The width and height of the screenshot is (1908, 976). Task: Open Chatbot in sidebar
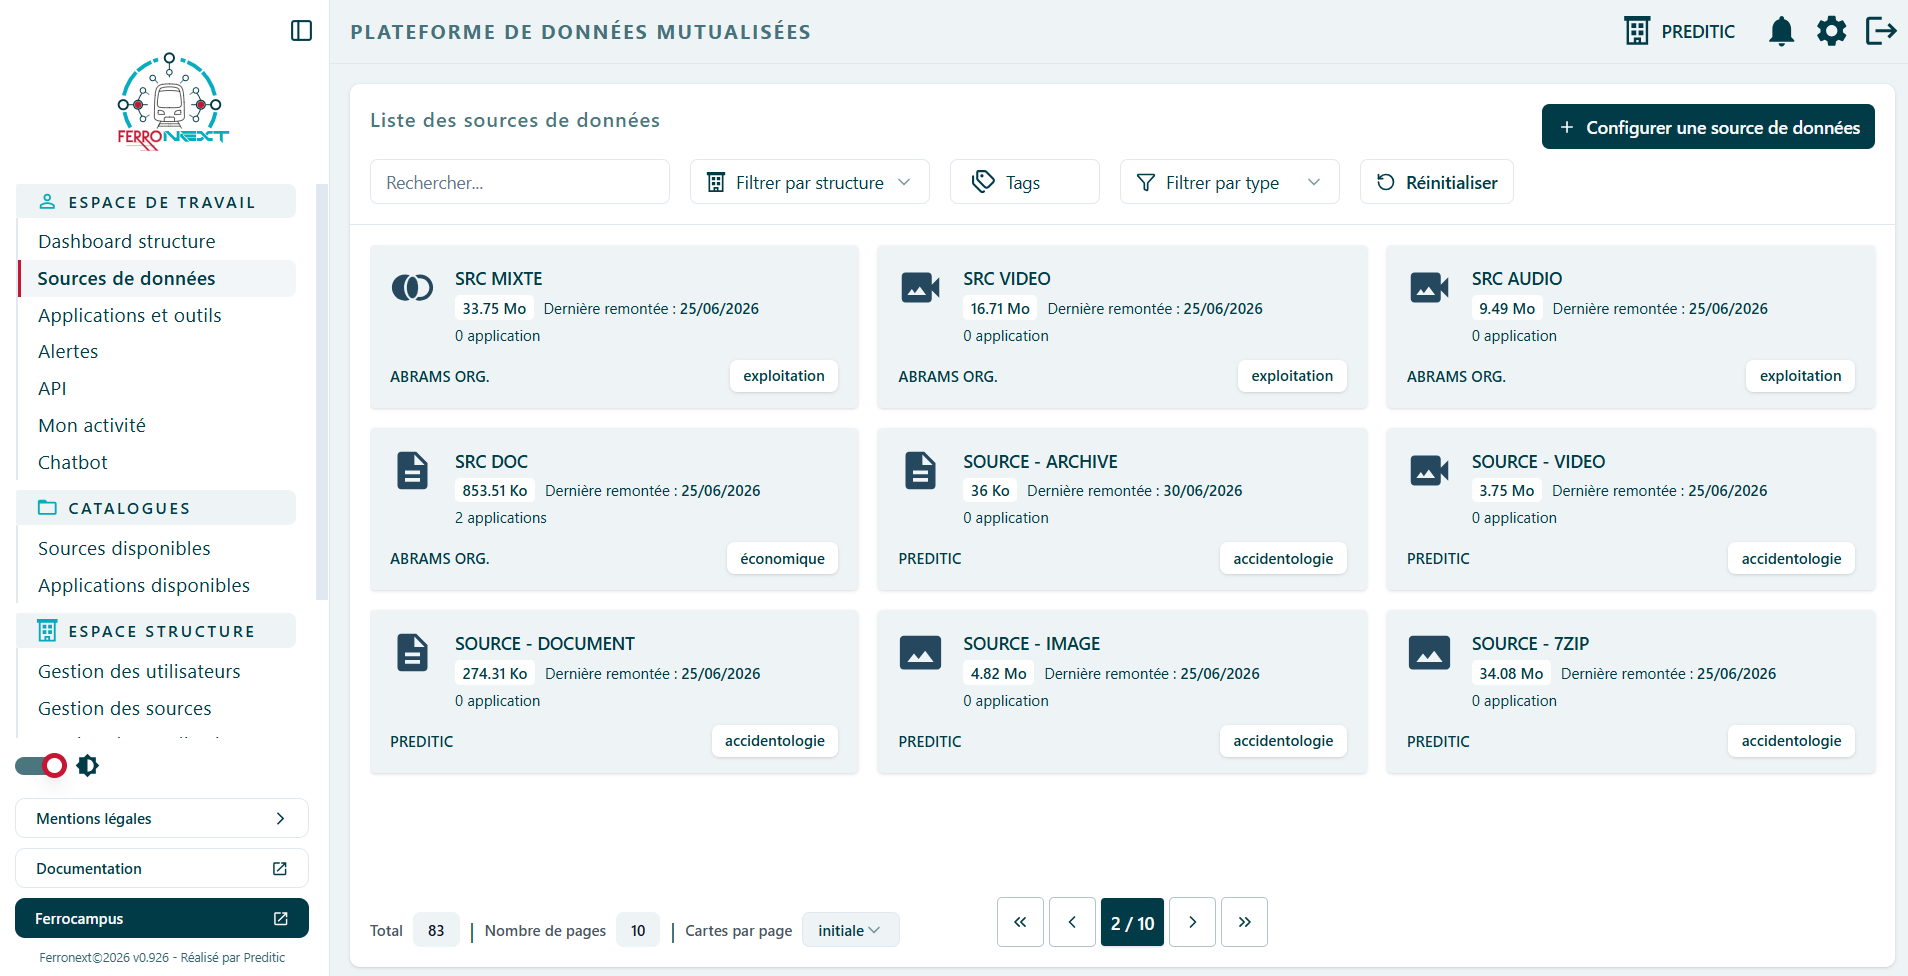point(73,462)
